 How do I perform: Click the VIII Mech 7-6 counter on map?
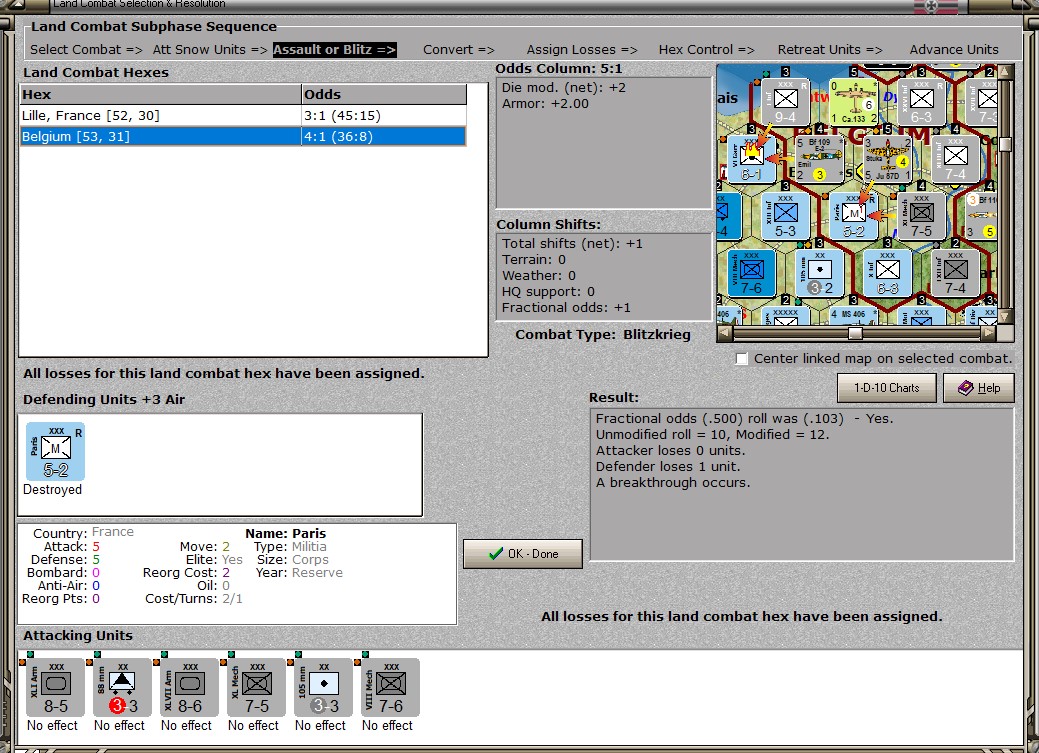[751, 273]
